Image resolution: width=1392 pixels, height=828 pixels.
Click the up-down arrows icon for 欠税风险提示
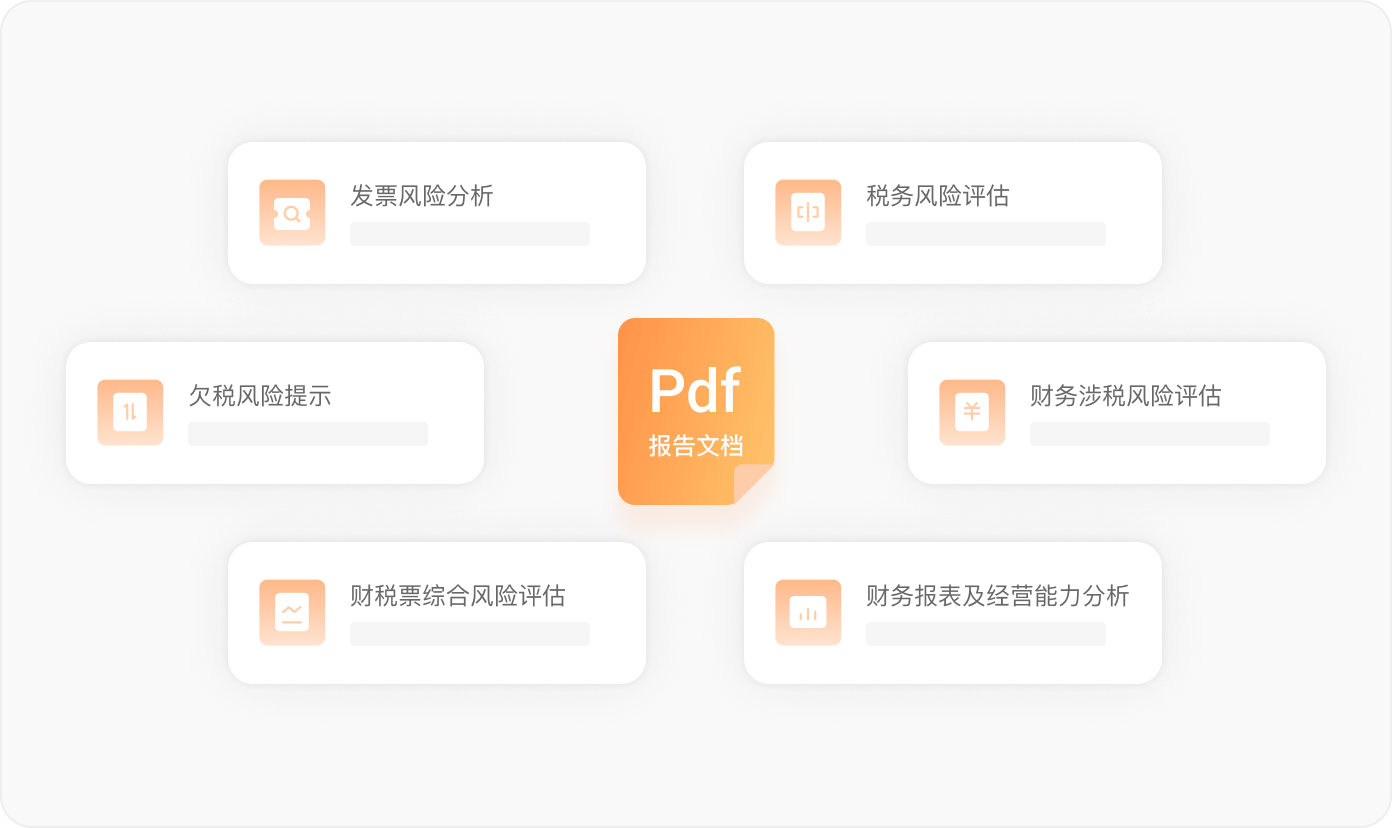tap(130, 412)
